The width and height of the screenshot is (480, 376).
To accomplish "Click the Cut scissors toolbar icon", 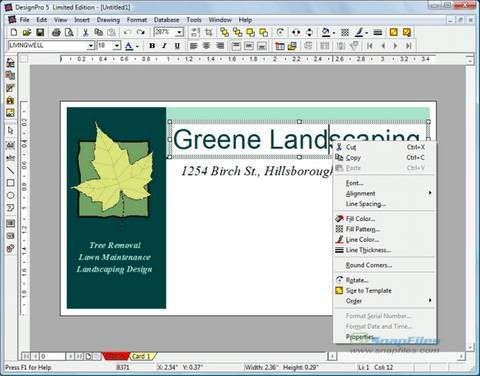I will pyautogui.click(x=85, y=32).
